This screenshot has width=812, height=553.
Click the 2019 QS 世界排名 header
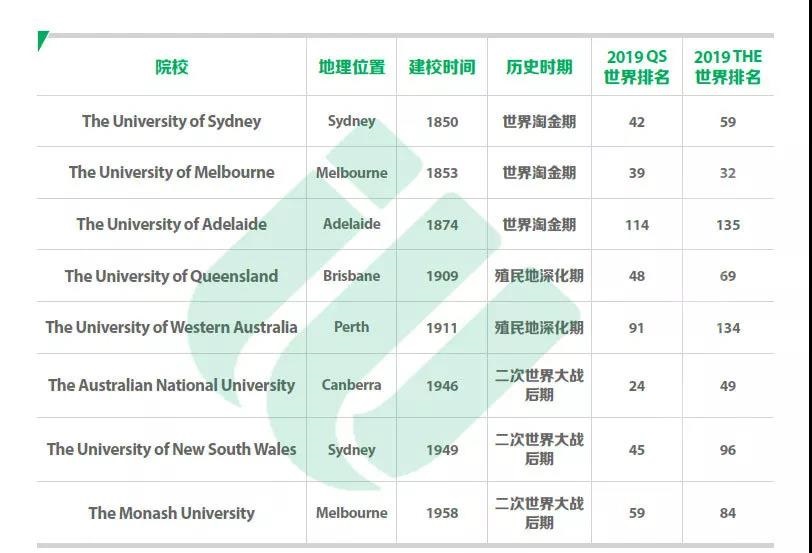[x=636, y=67]
